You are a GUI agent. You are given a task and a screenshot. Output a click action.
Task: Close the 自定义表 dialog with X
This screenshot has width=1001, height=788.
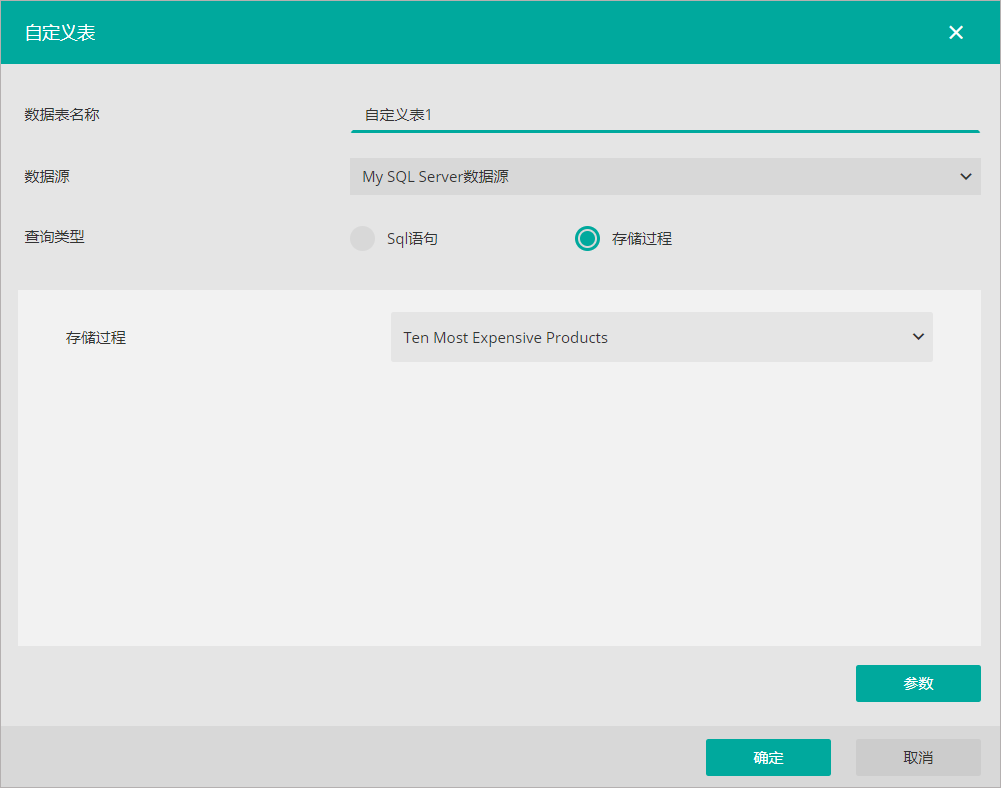pyautogui.click(x=956, y=32)
